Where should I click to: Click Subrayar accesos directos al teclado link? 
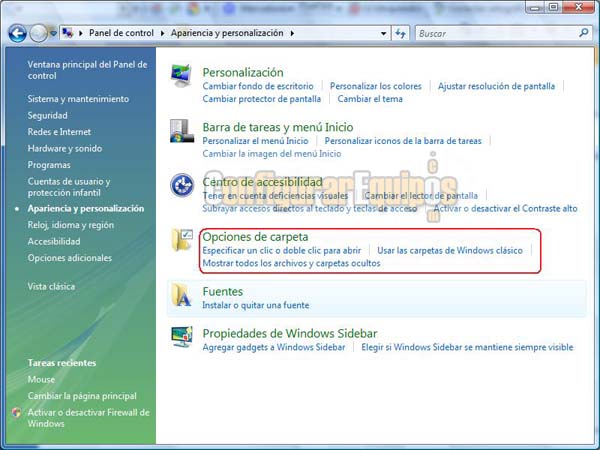[x=310, y=209]
